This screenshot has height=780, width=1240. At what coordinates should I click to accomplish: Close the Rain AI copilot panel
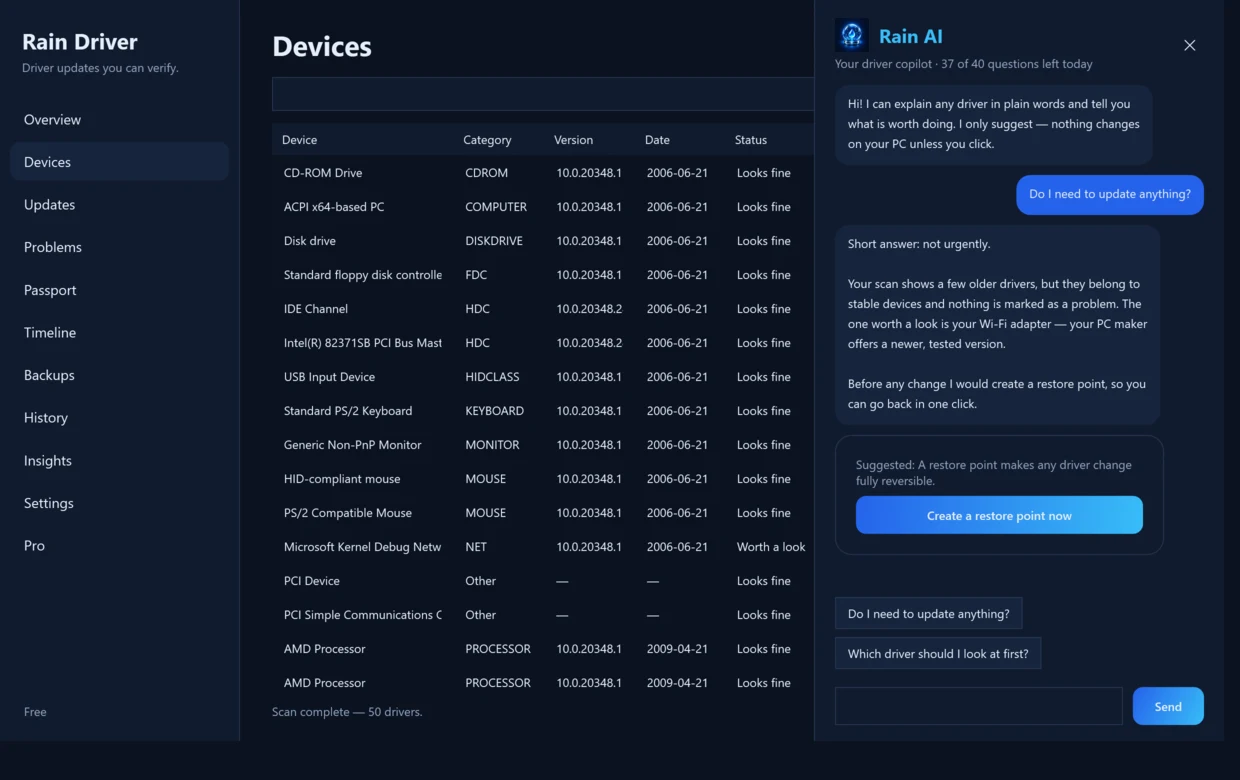point(1189,45)
